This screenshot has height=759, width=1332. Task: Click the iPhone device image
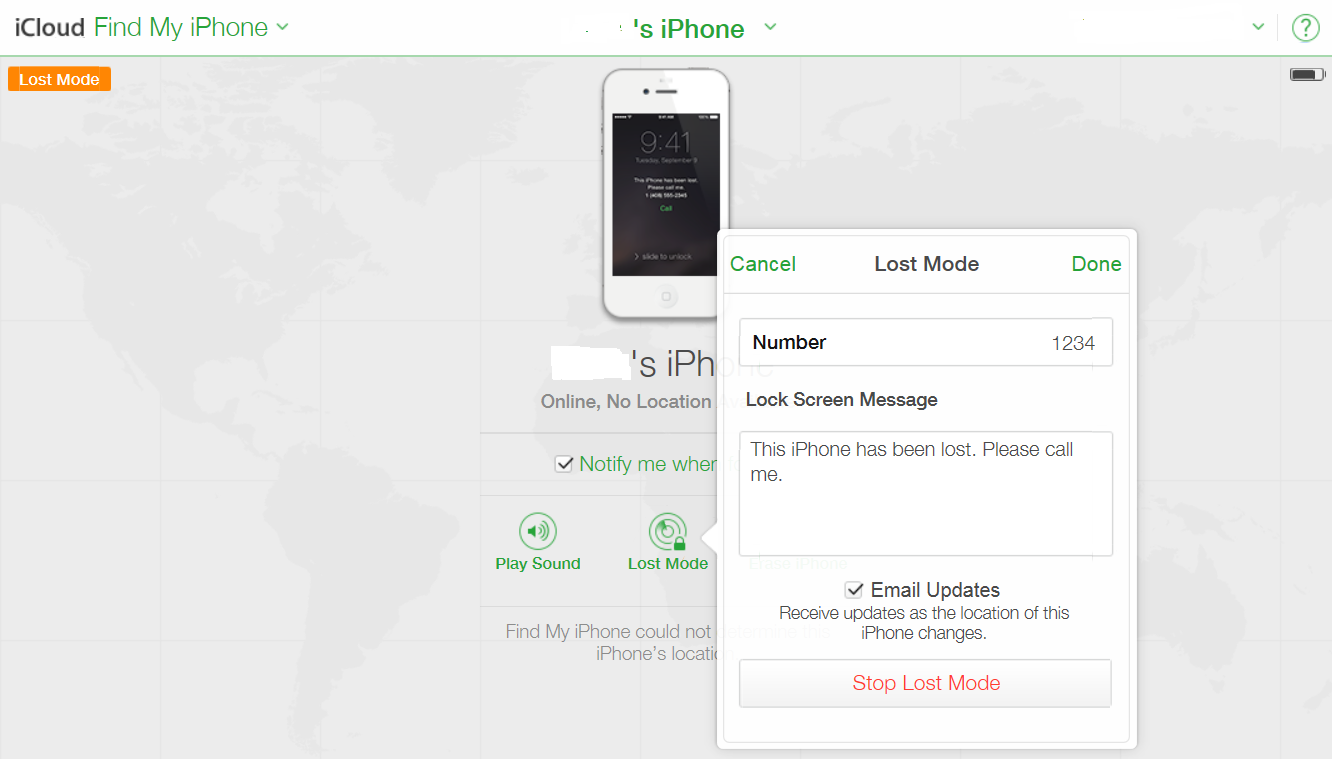click(x=666, y=193)
